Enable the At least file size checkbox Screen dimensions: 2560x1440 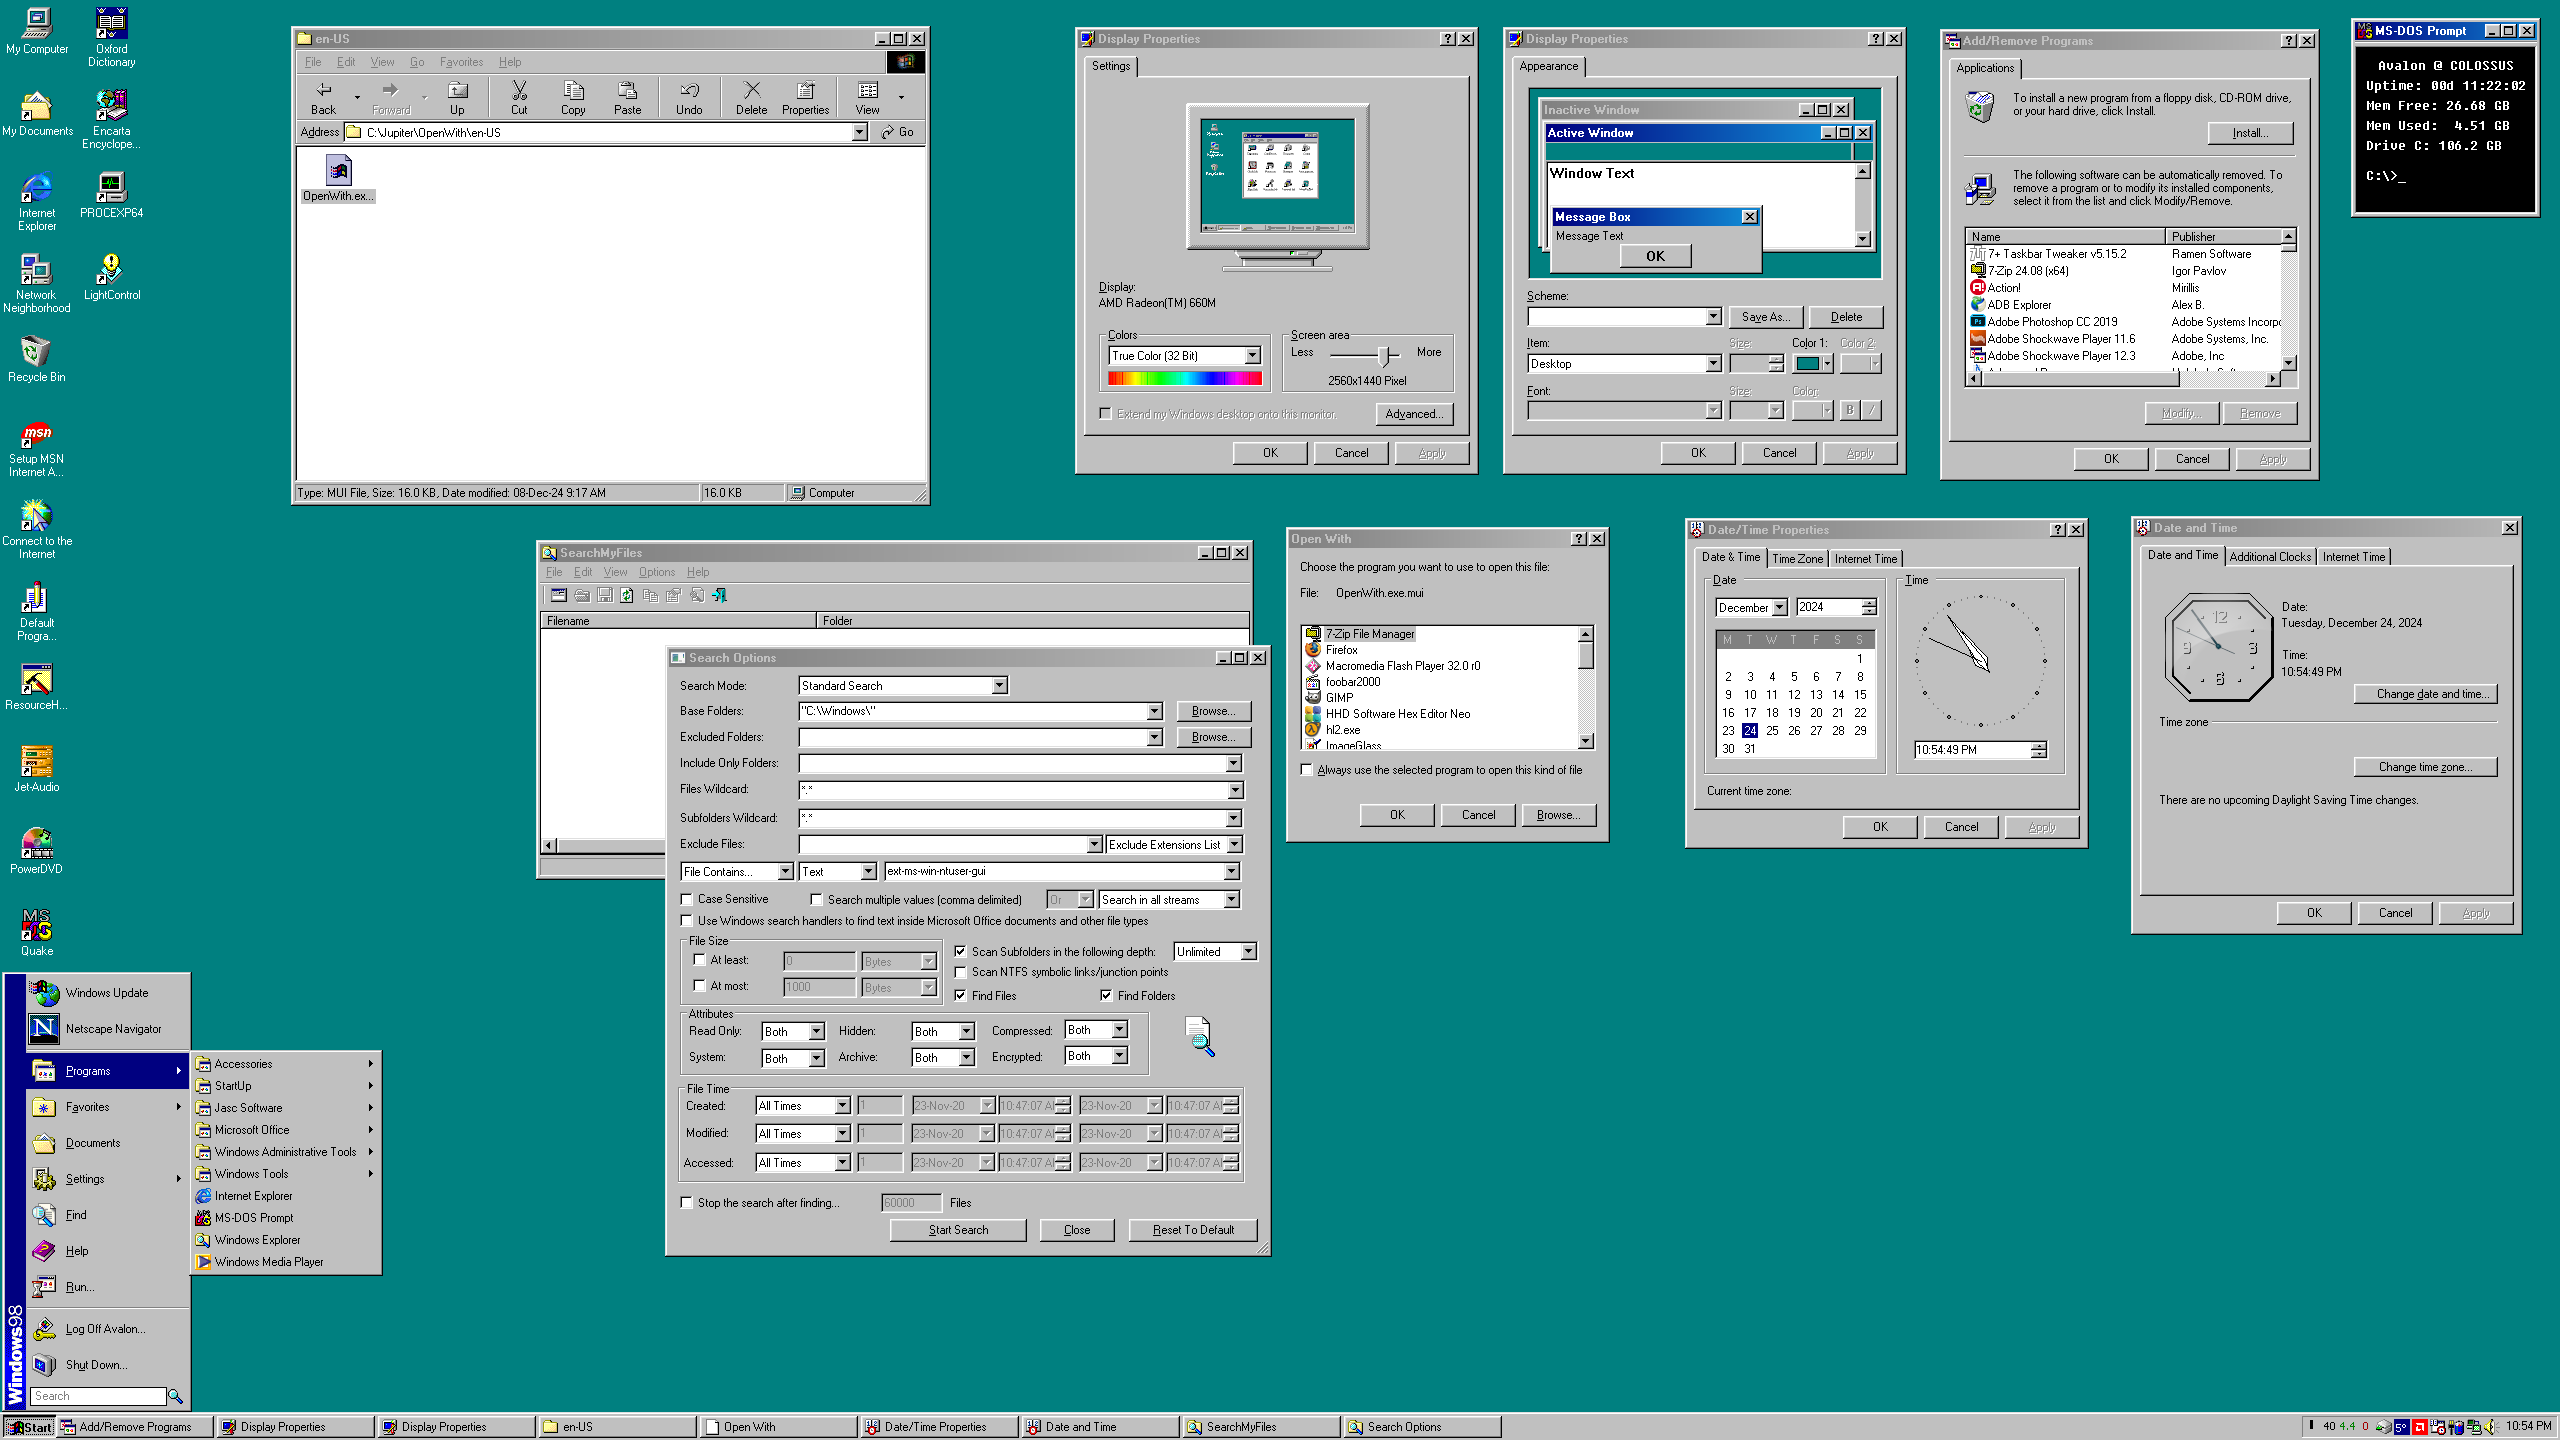tap(700, 960)
